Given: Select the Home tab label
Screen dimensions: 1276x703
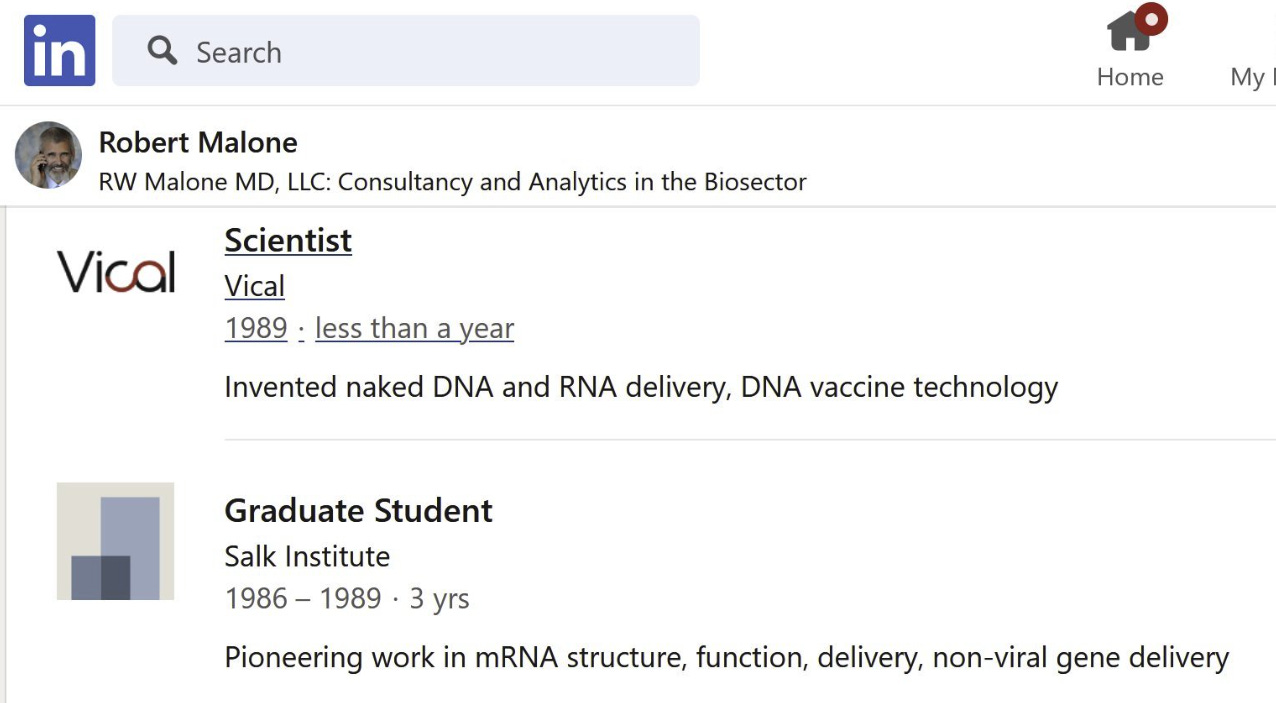Looking at the screenshot, I should (1130, 77).
